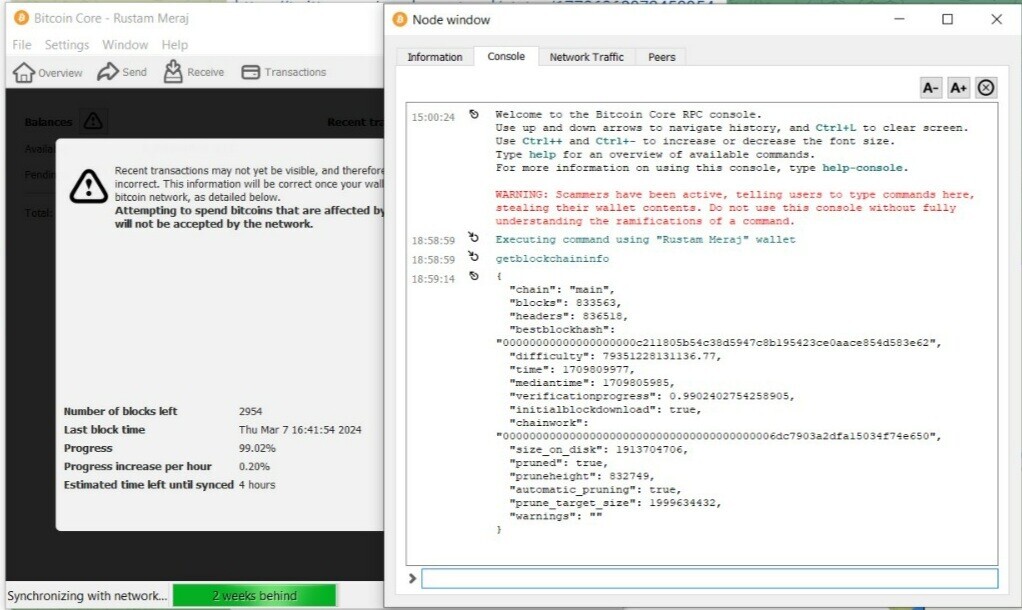The width and height of the screenshot is (1022, 610).
Task: Click the icon beside Executing command line
Action: [x=474, y=237]
